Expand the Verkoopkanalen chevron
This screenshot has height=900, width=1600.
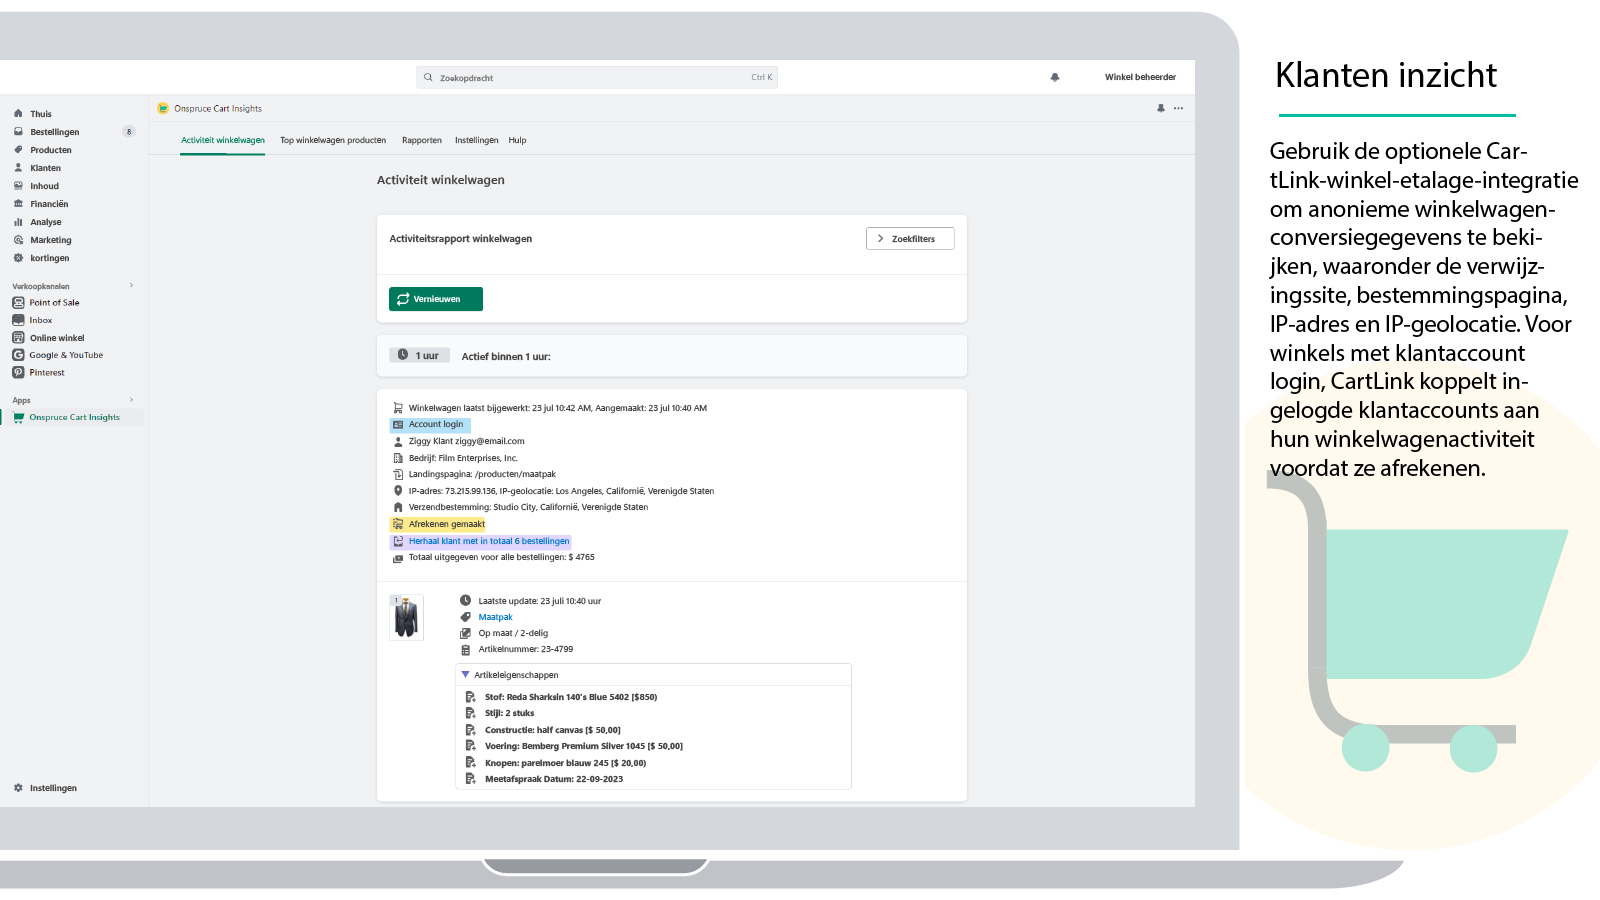coord(131,286)
